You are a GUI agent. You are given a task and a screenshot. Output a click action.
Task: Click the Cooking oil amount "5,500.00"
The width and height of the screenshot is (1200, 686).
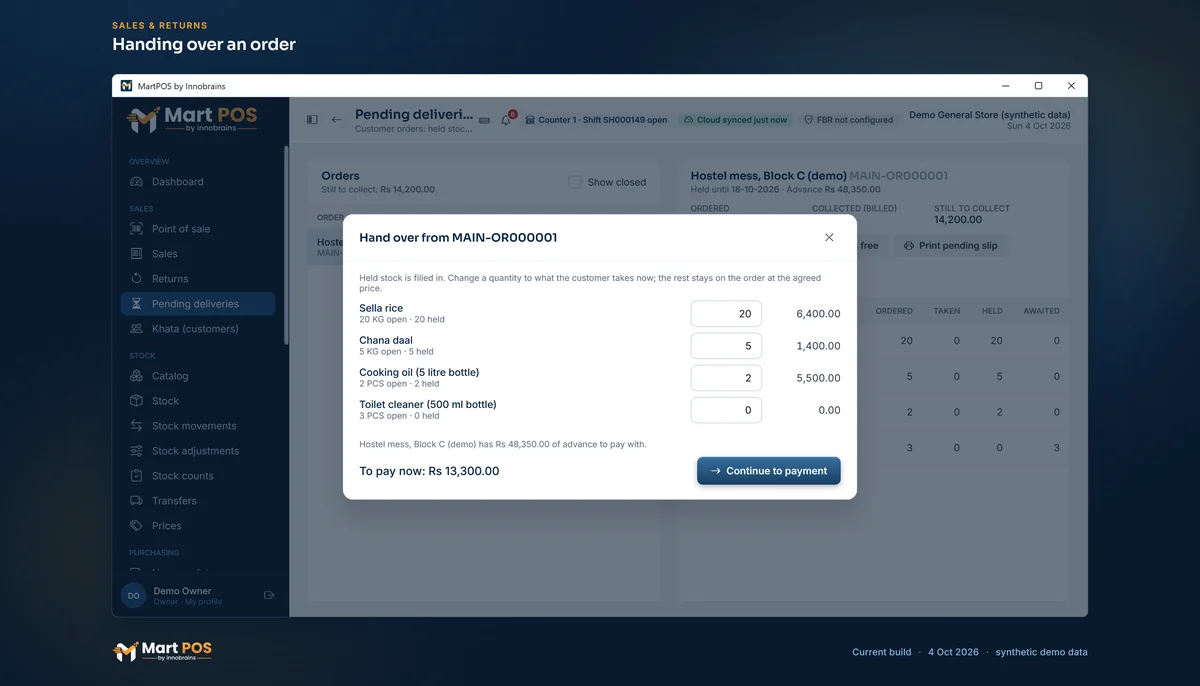point(819,378)
